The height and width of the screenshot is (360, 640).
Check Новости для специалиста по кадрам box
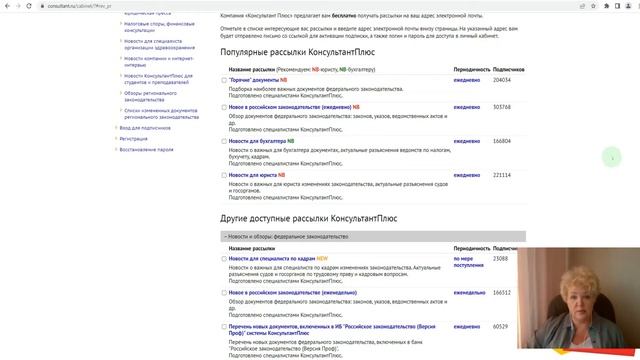tap(224, 259)
